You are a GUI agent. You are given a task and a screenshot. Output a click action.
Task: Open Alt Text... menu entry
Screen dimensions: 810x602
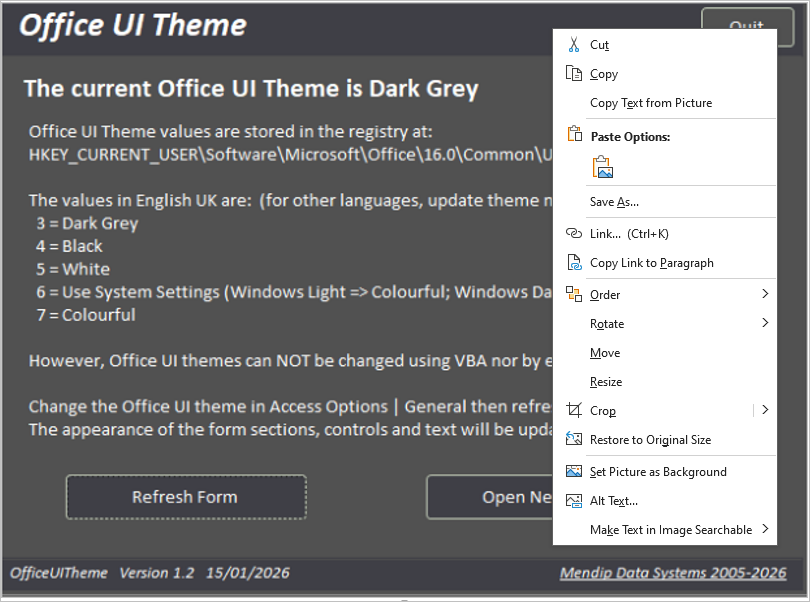click(x=664, y=500)
